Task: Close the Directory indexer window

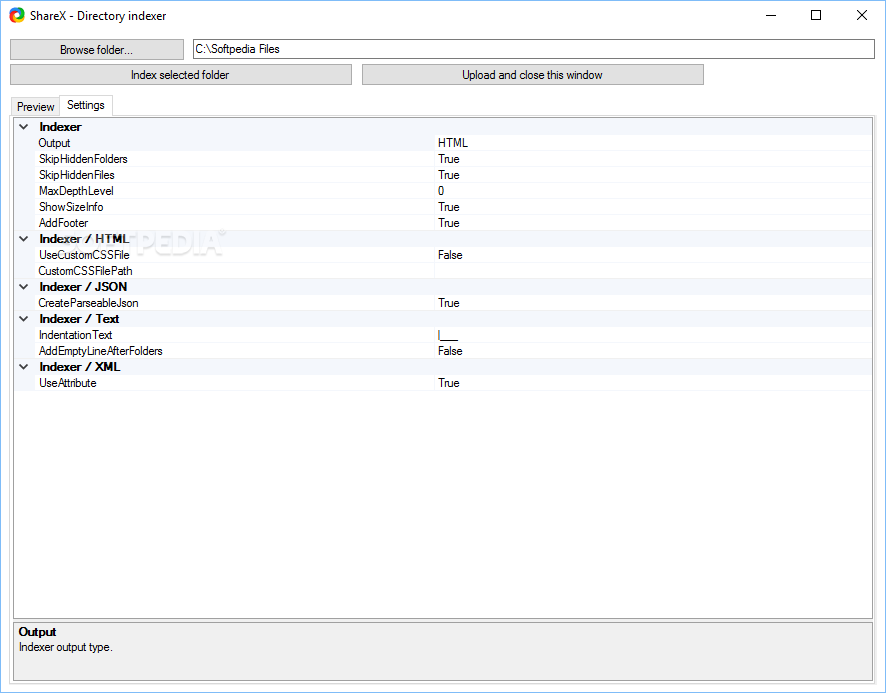Action: [x=862, y=15]
